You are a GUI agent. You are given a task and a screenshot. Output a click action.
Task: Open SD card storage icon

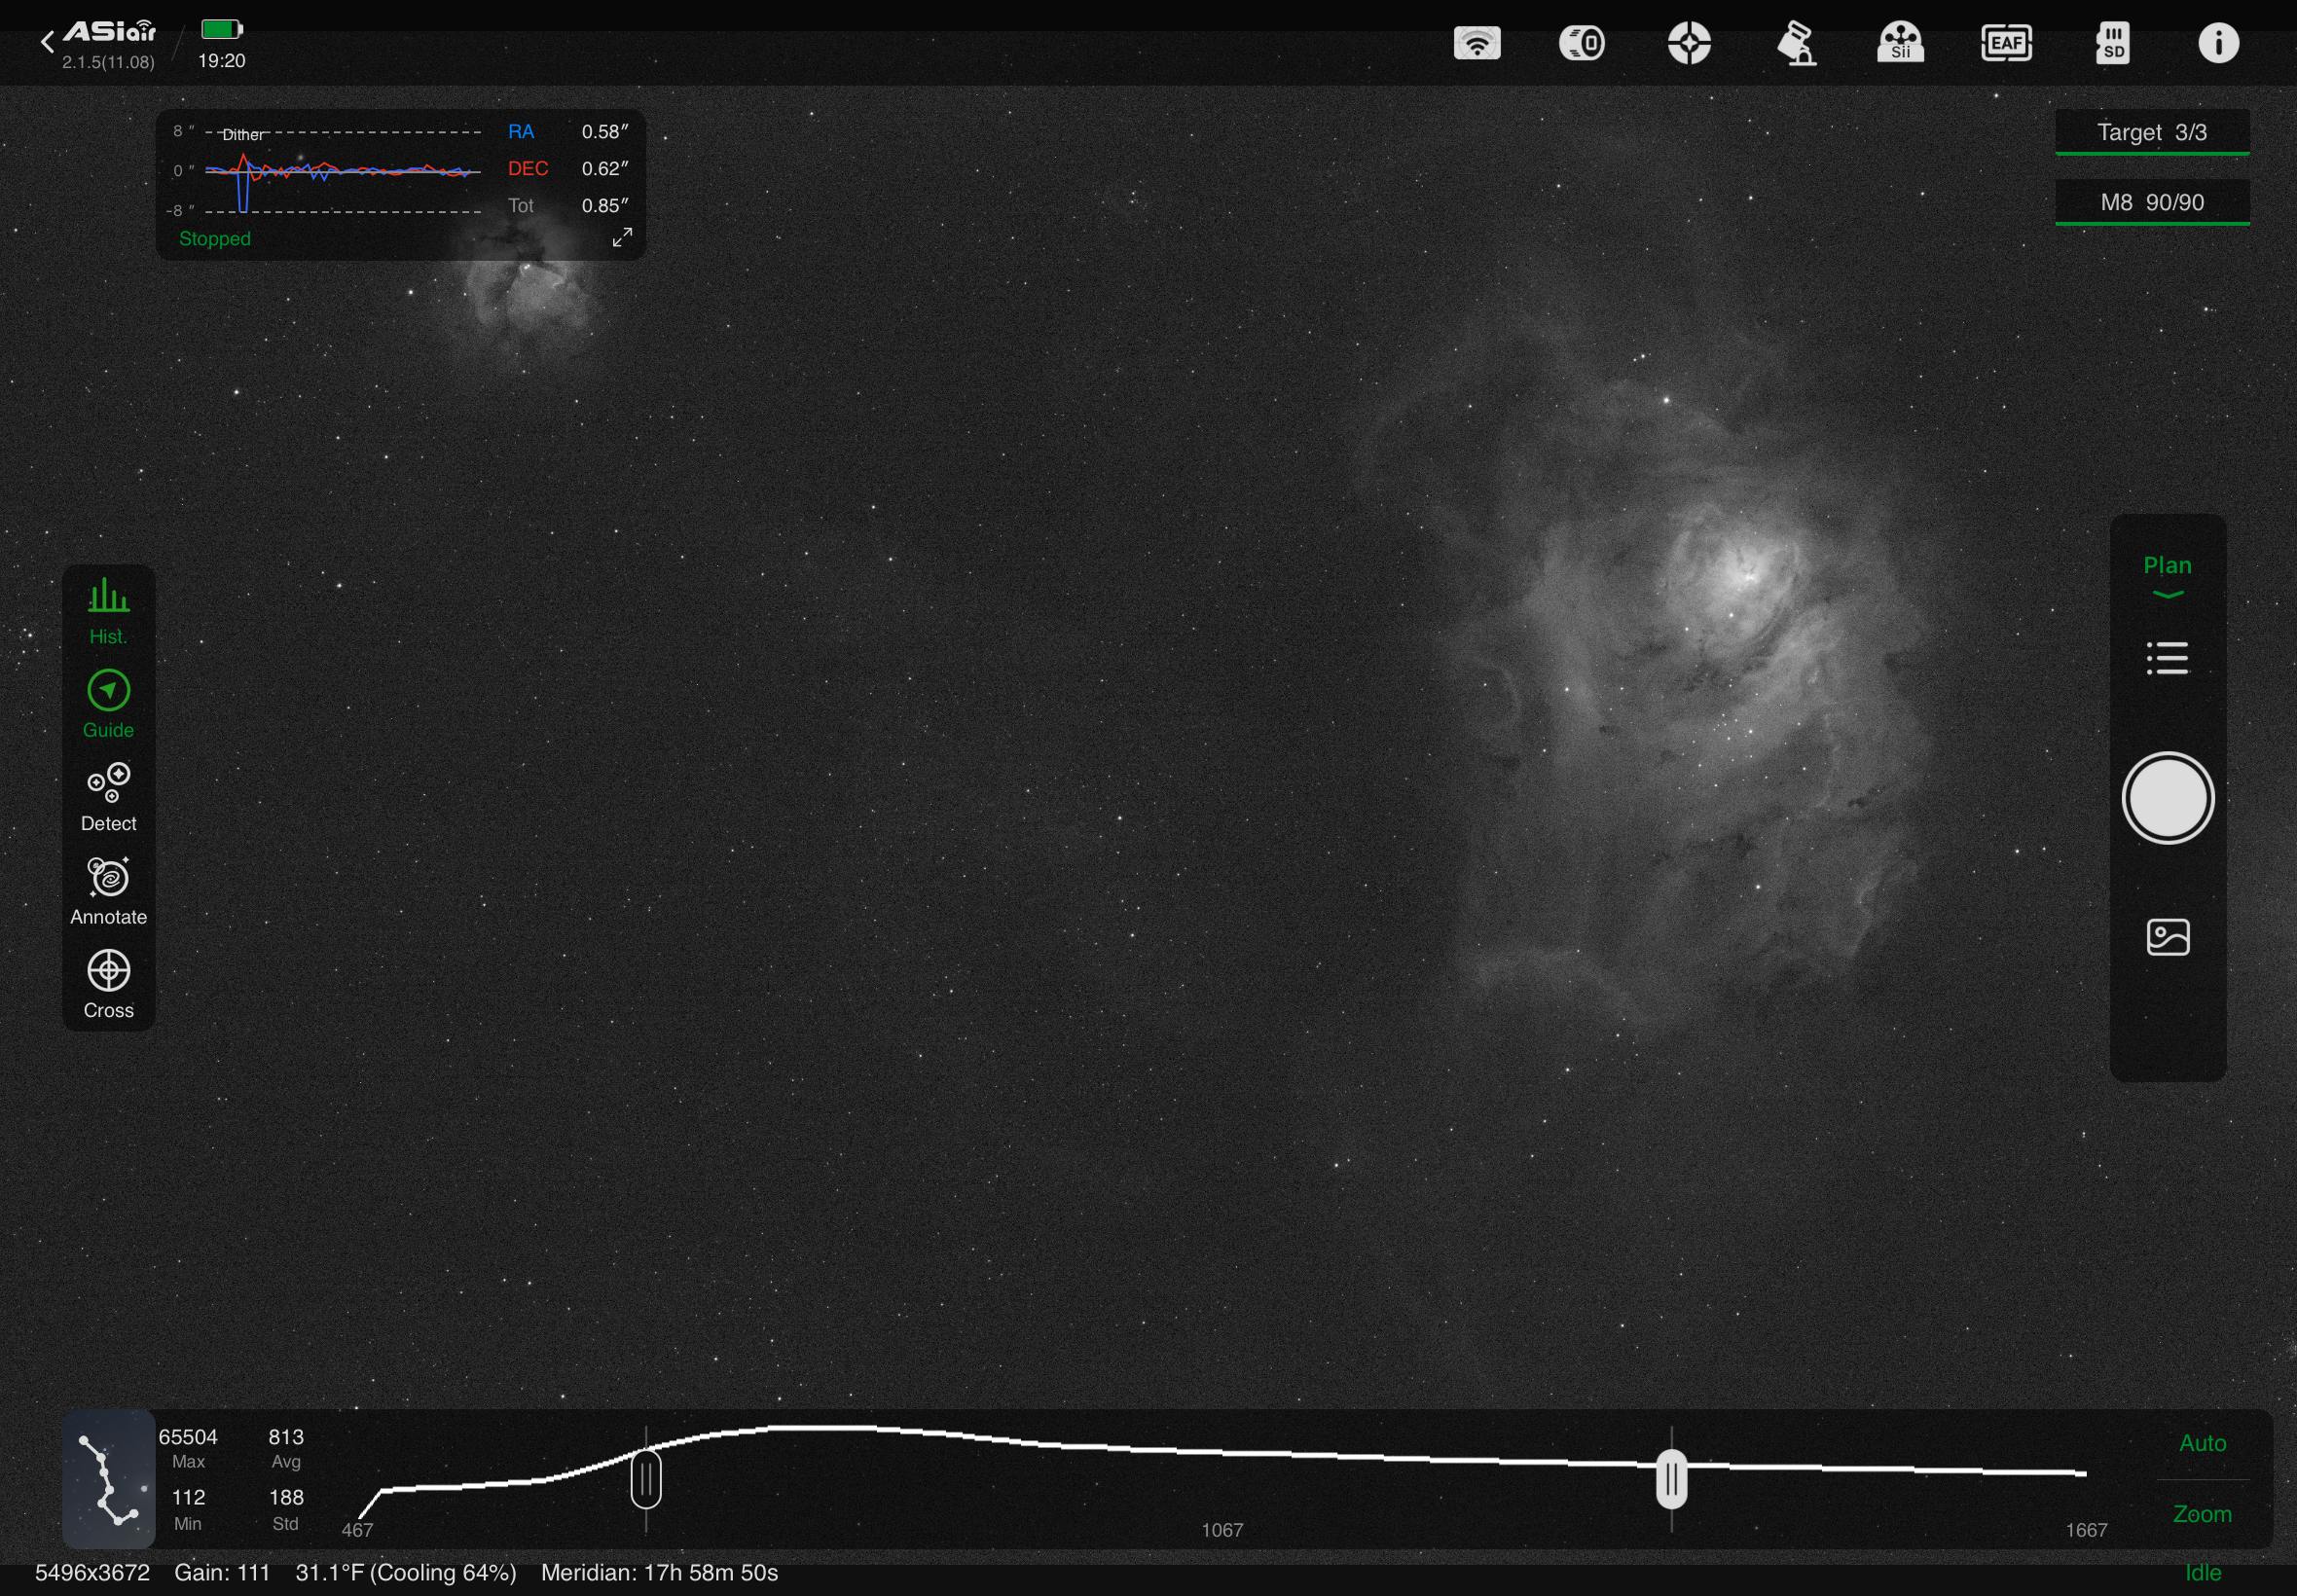(2112, 43)
